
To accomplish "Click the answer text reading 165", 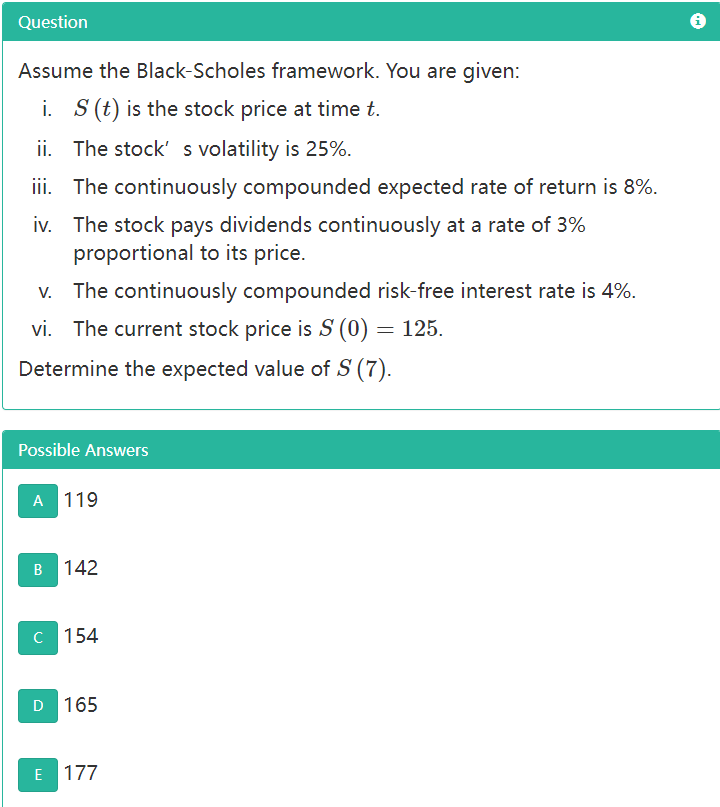I will [x=79, y=705].
